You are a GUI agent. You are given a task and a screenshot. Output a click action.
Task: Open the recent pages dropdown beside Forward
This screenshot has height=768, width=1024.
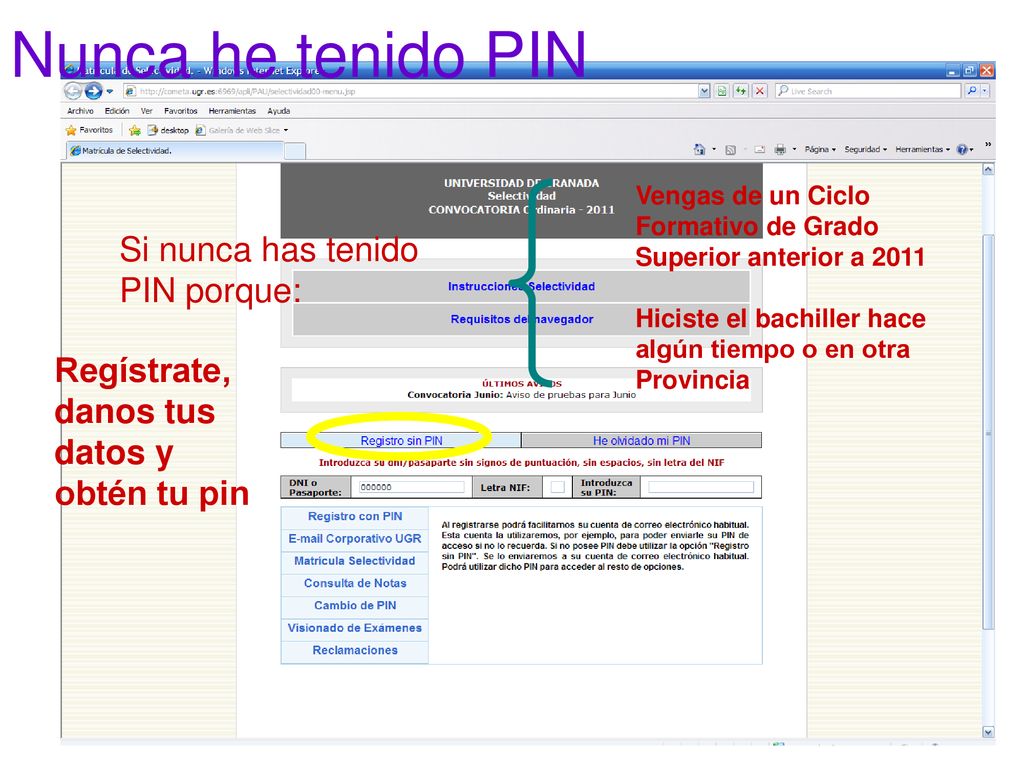tap(110, 91)
